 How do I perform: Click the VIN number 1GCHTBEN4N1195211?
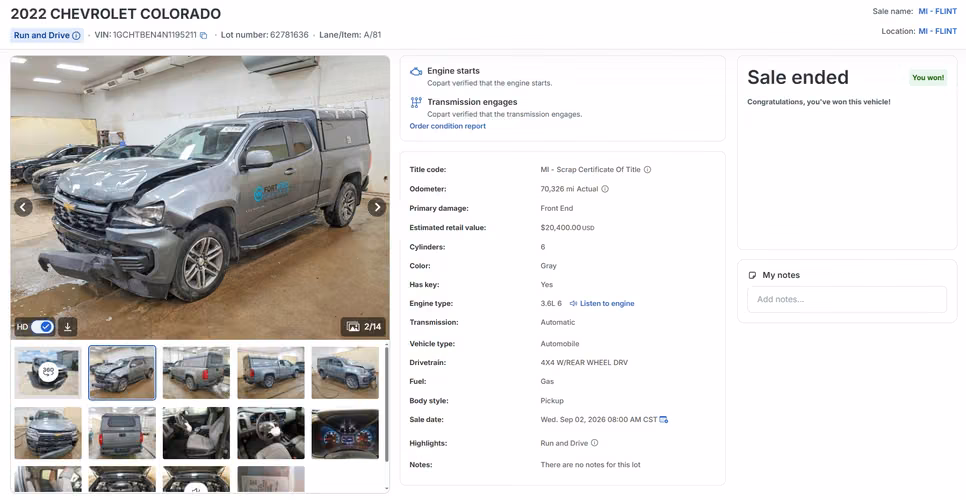point(155,35)
